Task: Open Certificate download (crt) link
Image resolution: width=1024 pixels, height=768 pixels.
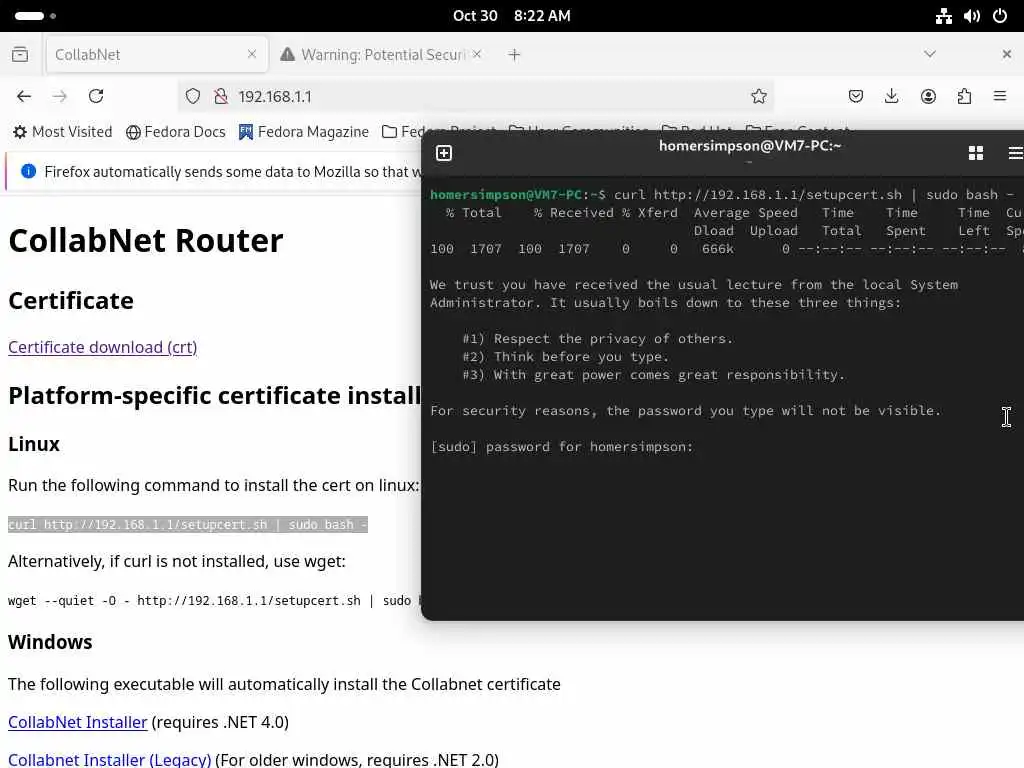Action: pos(103,347)
